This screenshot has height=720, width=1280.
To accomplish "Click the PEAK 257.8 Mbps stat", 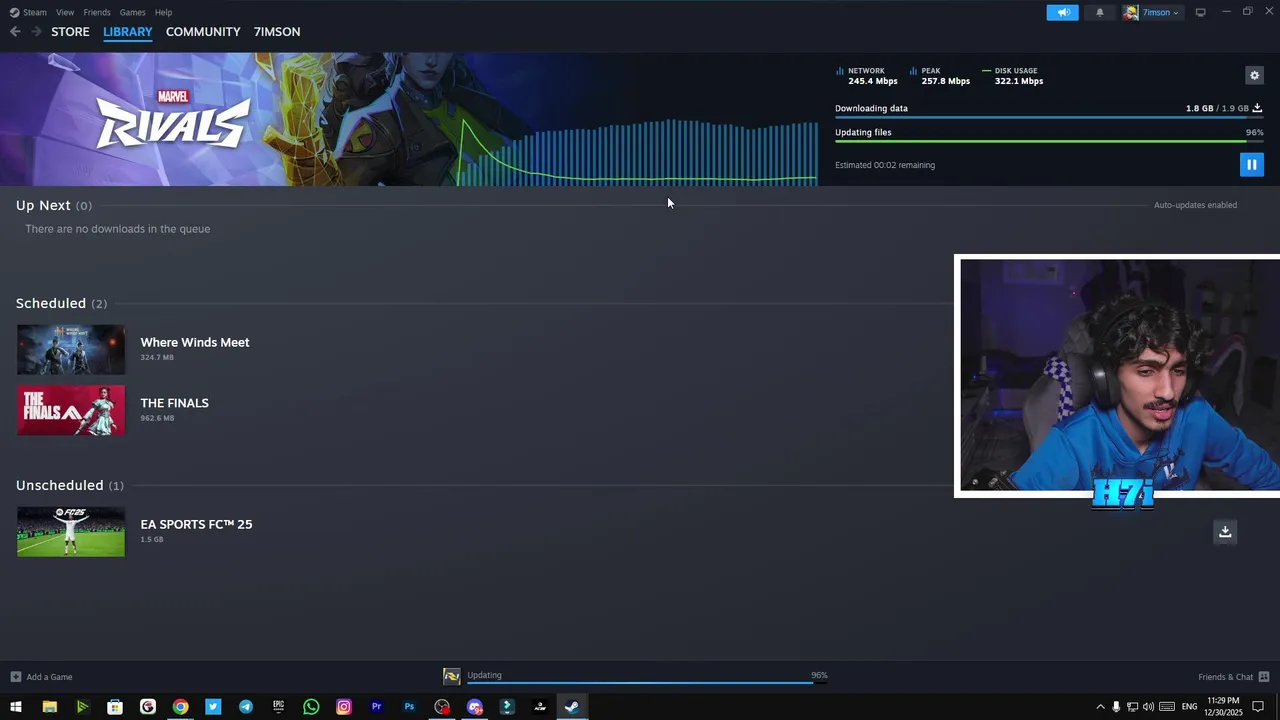I will (x=940, y=76).
